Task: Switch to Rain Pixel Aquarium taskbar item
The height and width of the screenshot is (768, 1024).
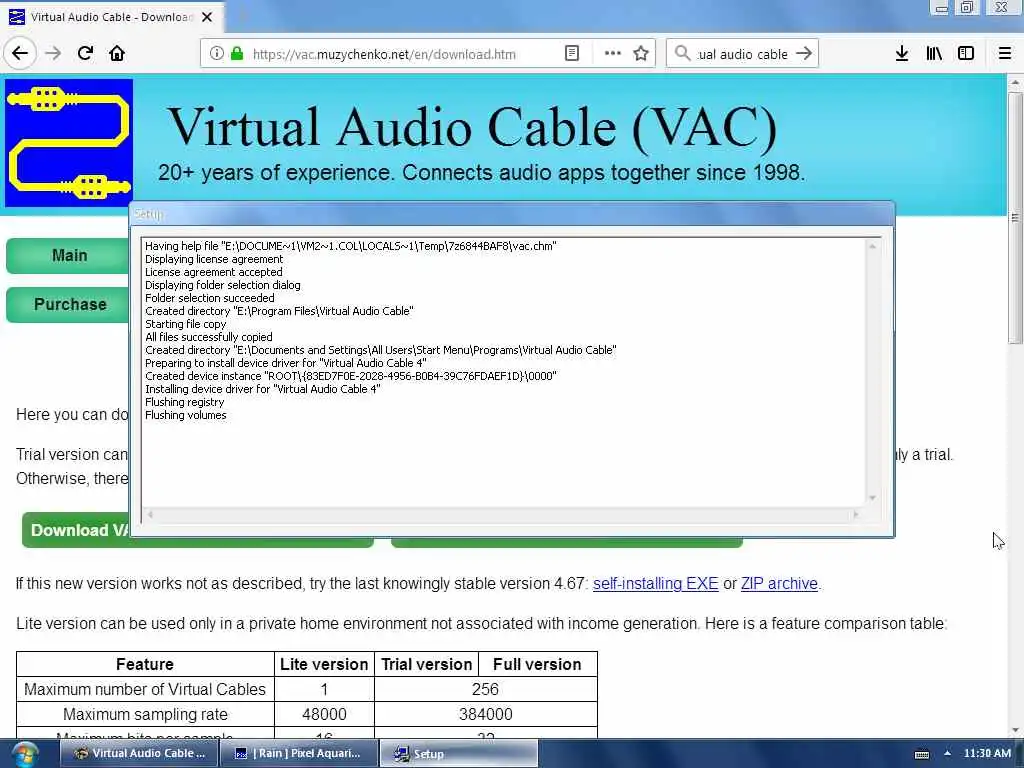Action: coord(298,754)
